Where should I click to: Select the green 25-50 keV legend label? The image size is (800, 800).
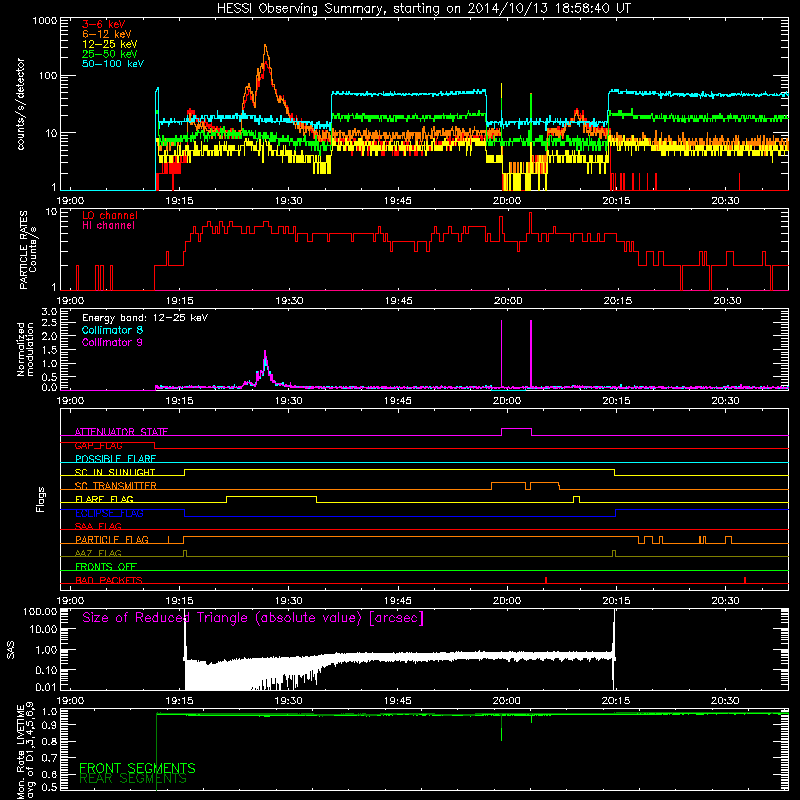(x=109, y=54)
